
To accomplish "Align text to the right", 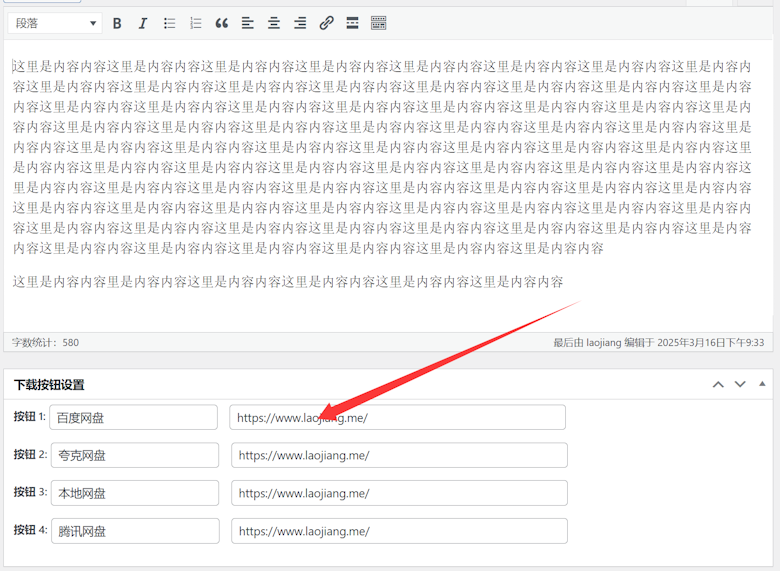I will 300,23.
